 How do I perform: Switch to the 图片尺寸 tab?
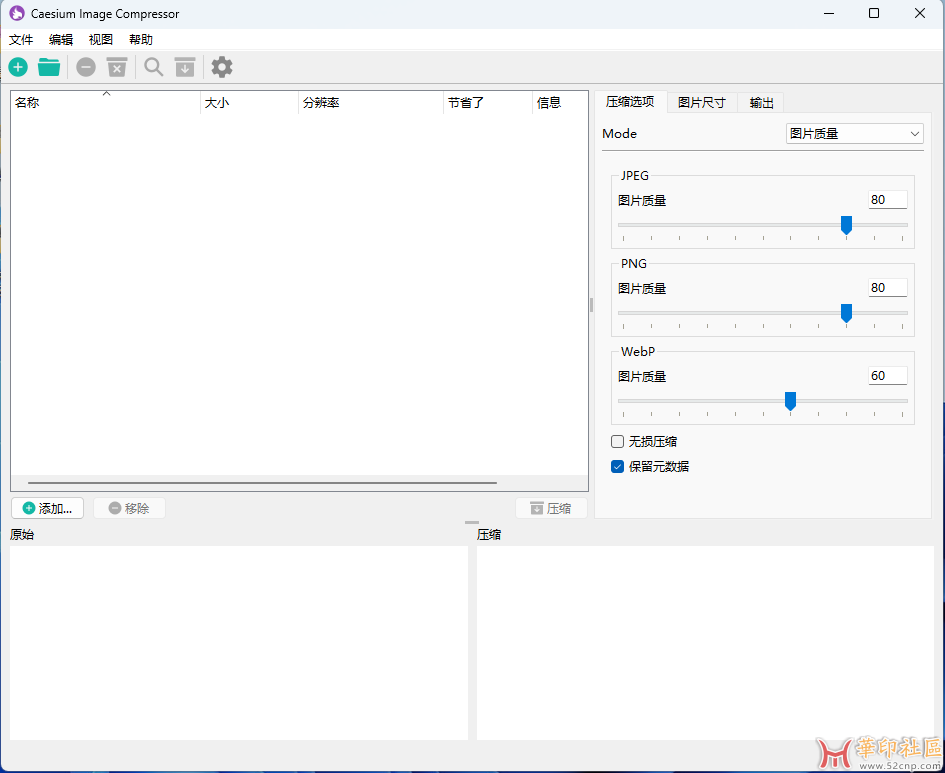[x=702, y=102]
